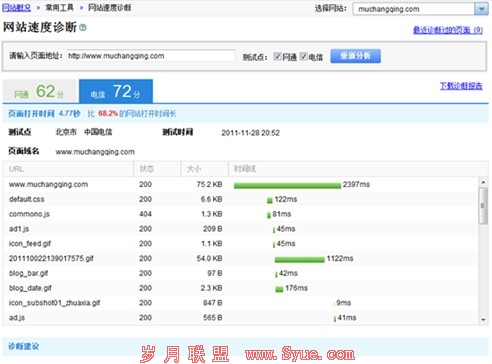Click the scrollbar down arrow of the table
492x364 pixels.
coord(483,320)
